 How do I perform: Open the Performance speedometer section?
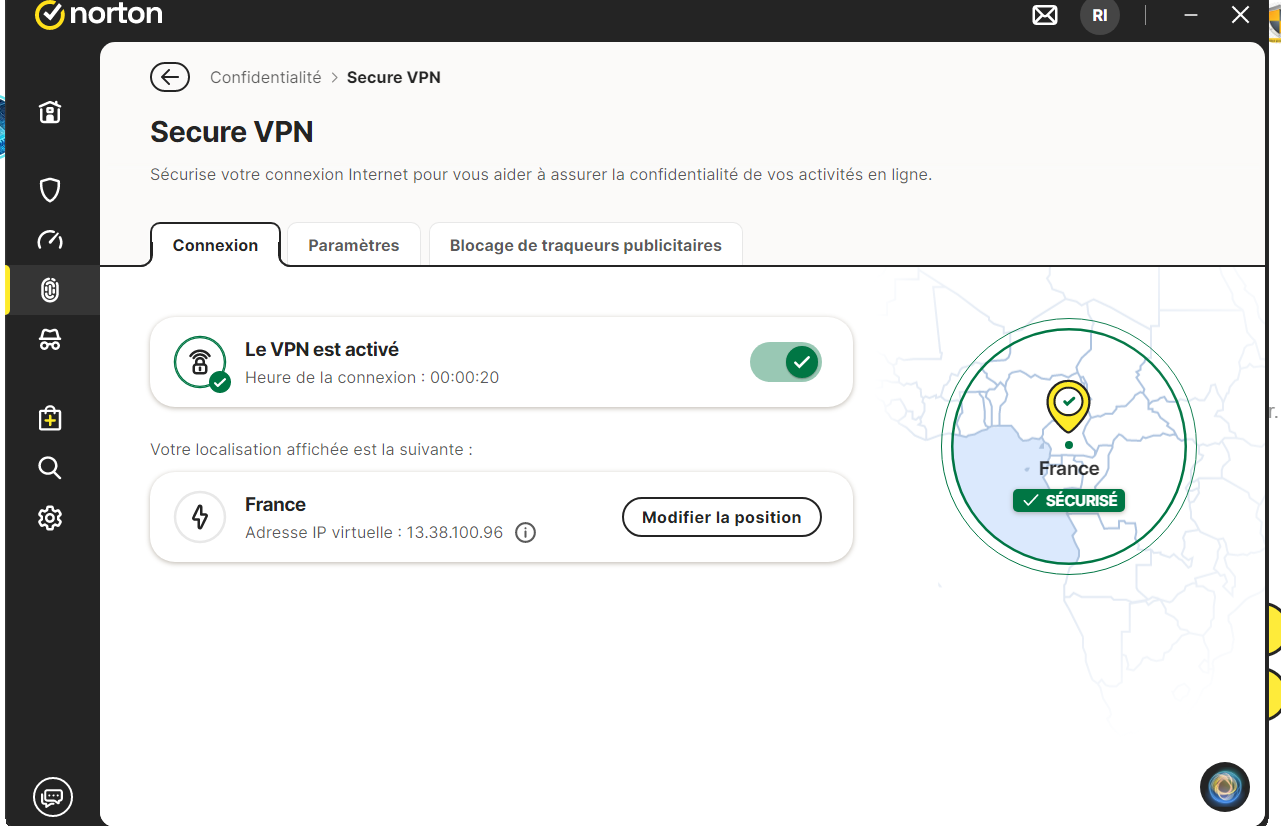pyautogui.click(x=50, y=240)
